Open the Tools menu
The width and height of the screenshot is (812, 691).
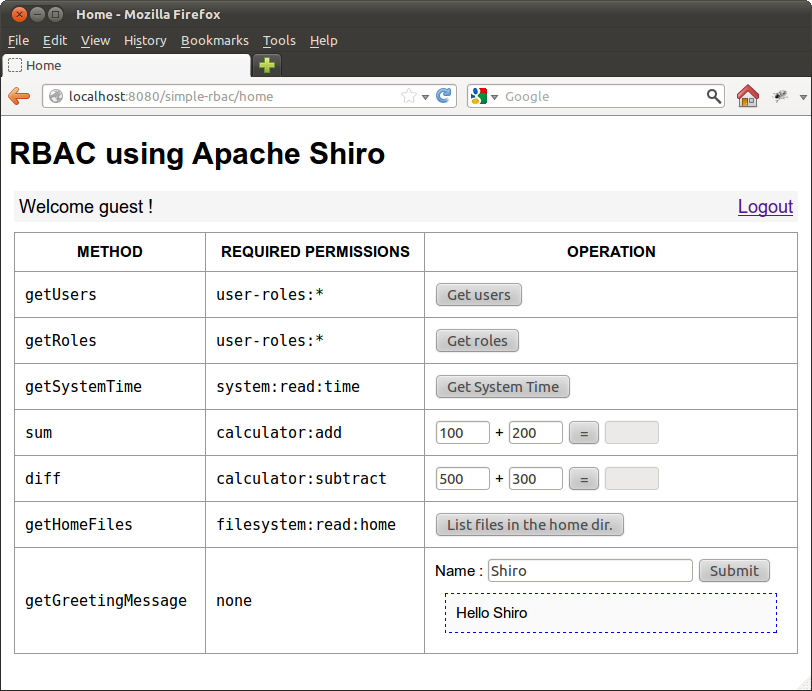tap(279, 41)
